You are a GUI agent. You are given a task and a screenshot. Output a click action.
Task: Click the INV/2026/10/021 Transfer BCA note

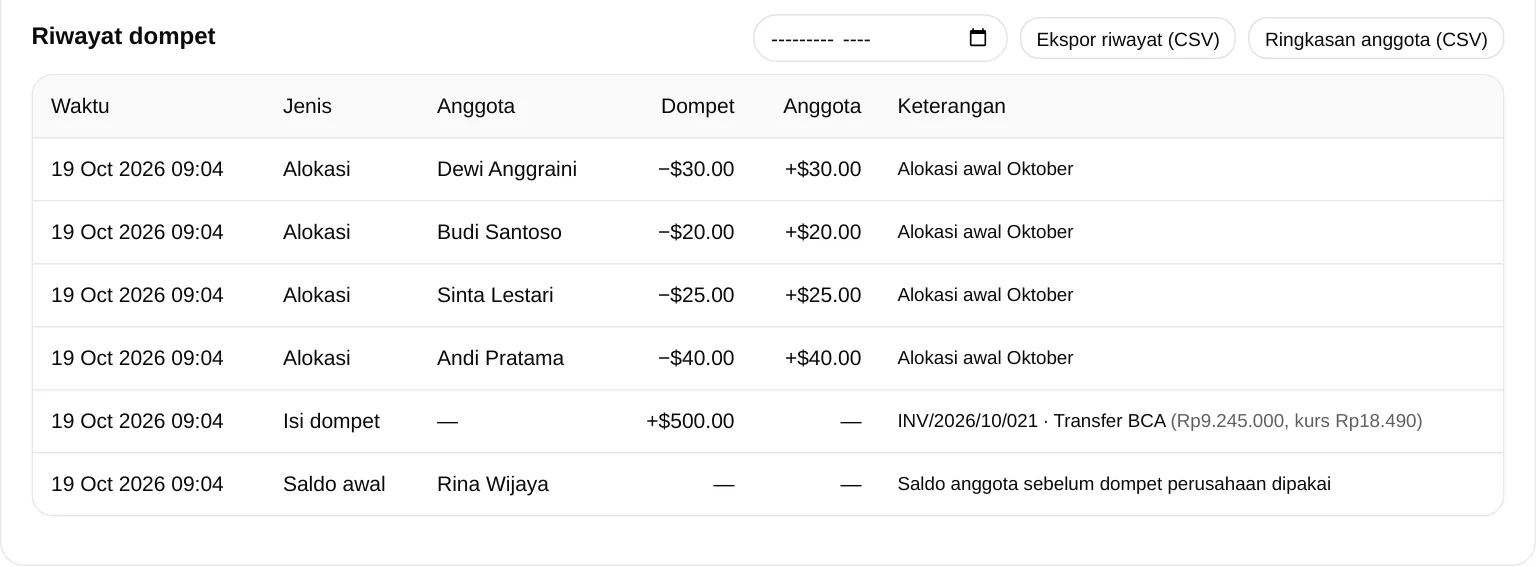[1031, 421]
